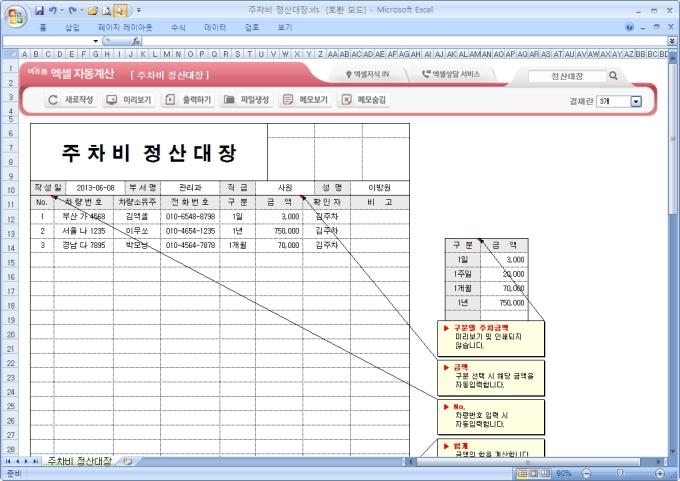Switch to Page Layout view icon

(534, 473)
